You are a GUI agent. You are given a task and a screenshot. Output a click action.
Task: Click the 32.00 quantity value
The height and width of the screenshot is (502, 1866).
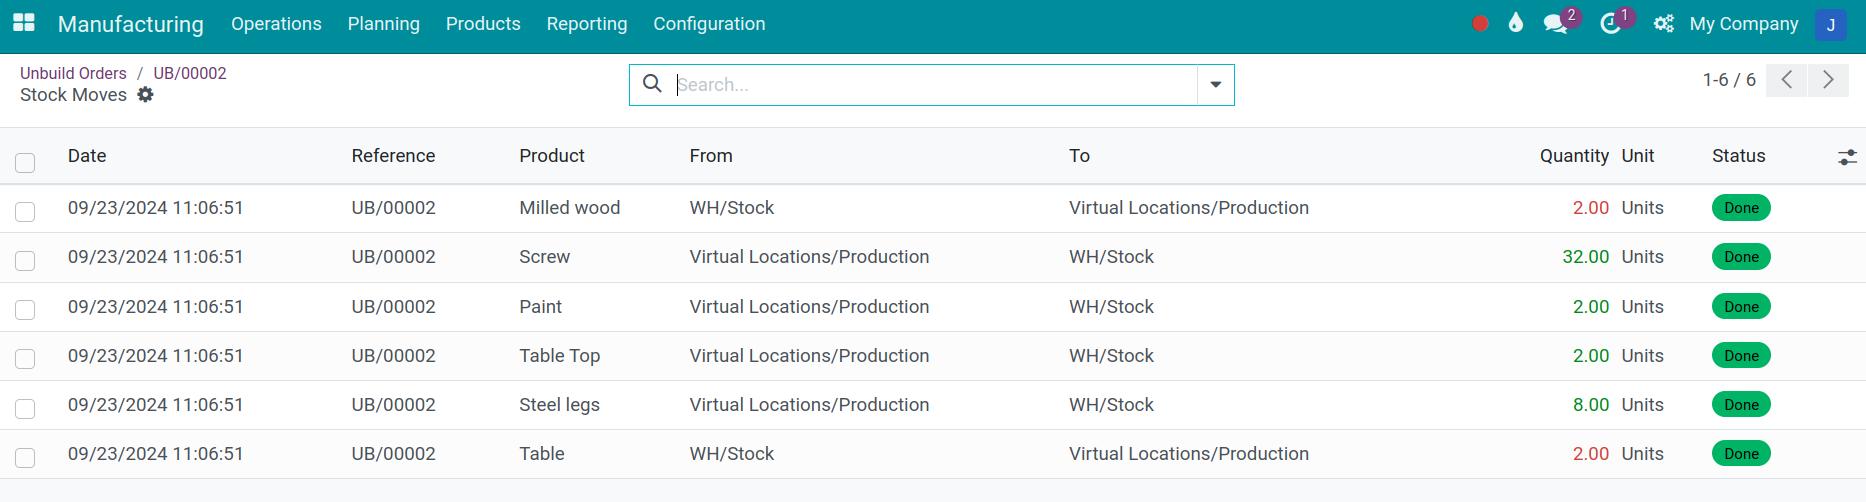pyautogui.click(x=1586, y=257)
